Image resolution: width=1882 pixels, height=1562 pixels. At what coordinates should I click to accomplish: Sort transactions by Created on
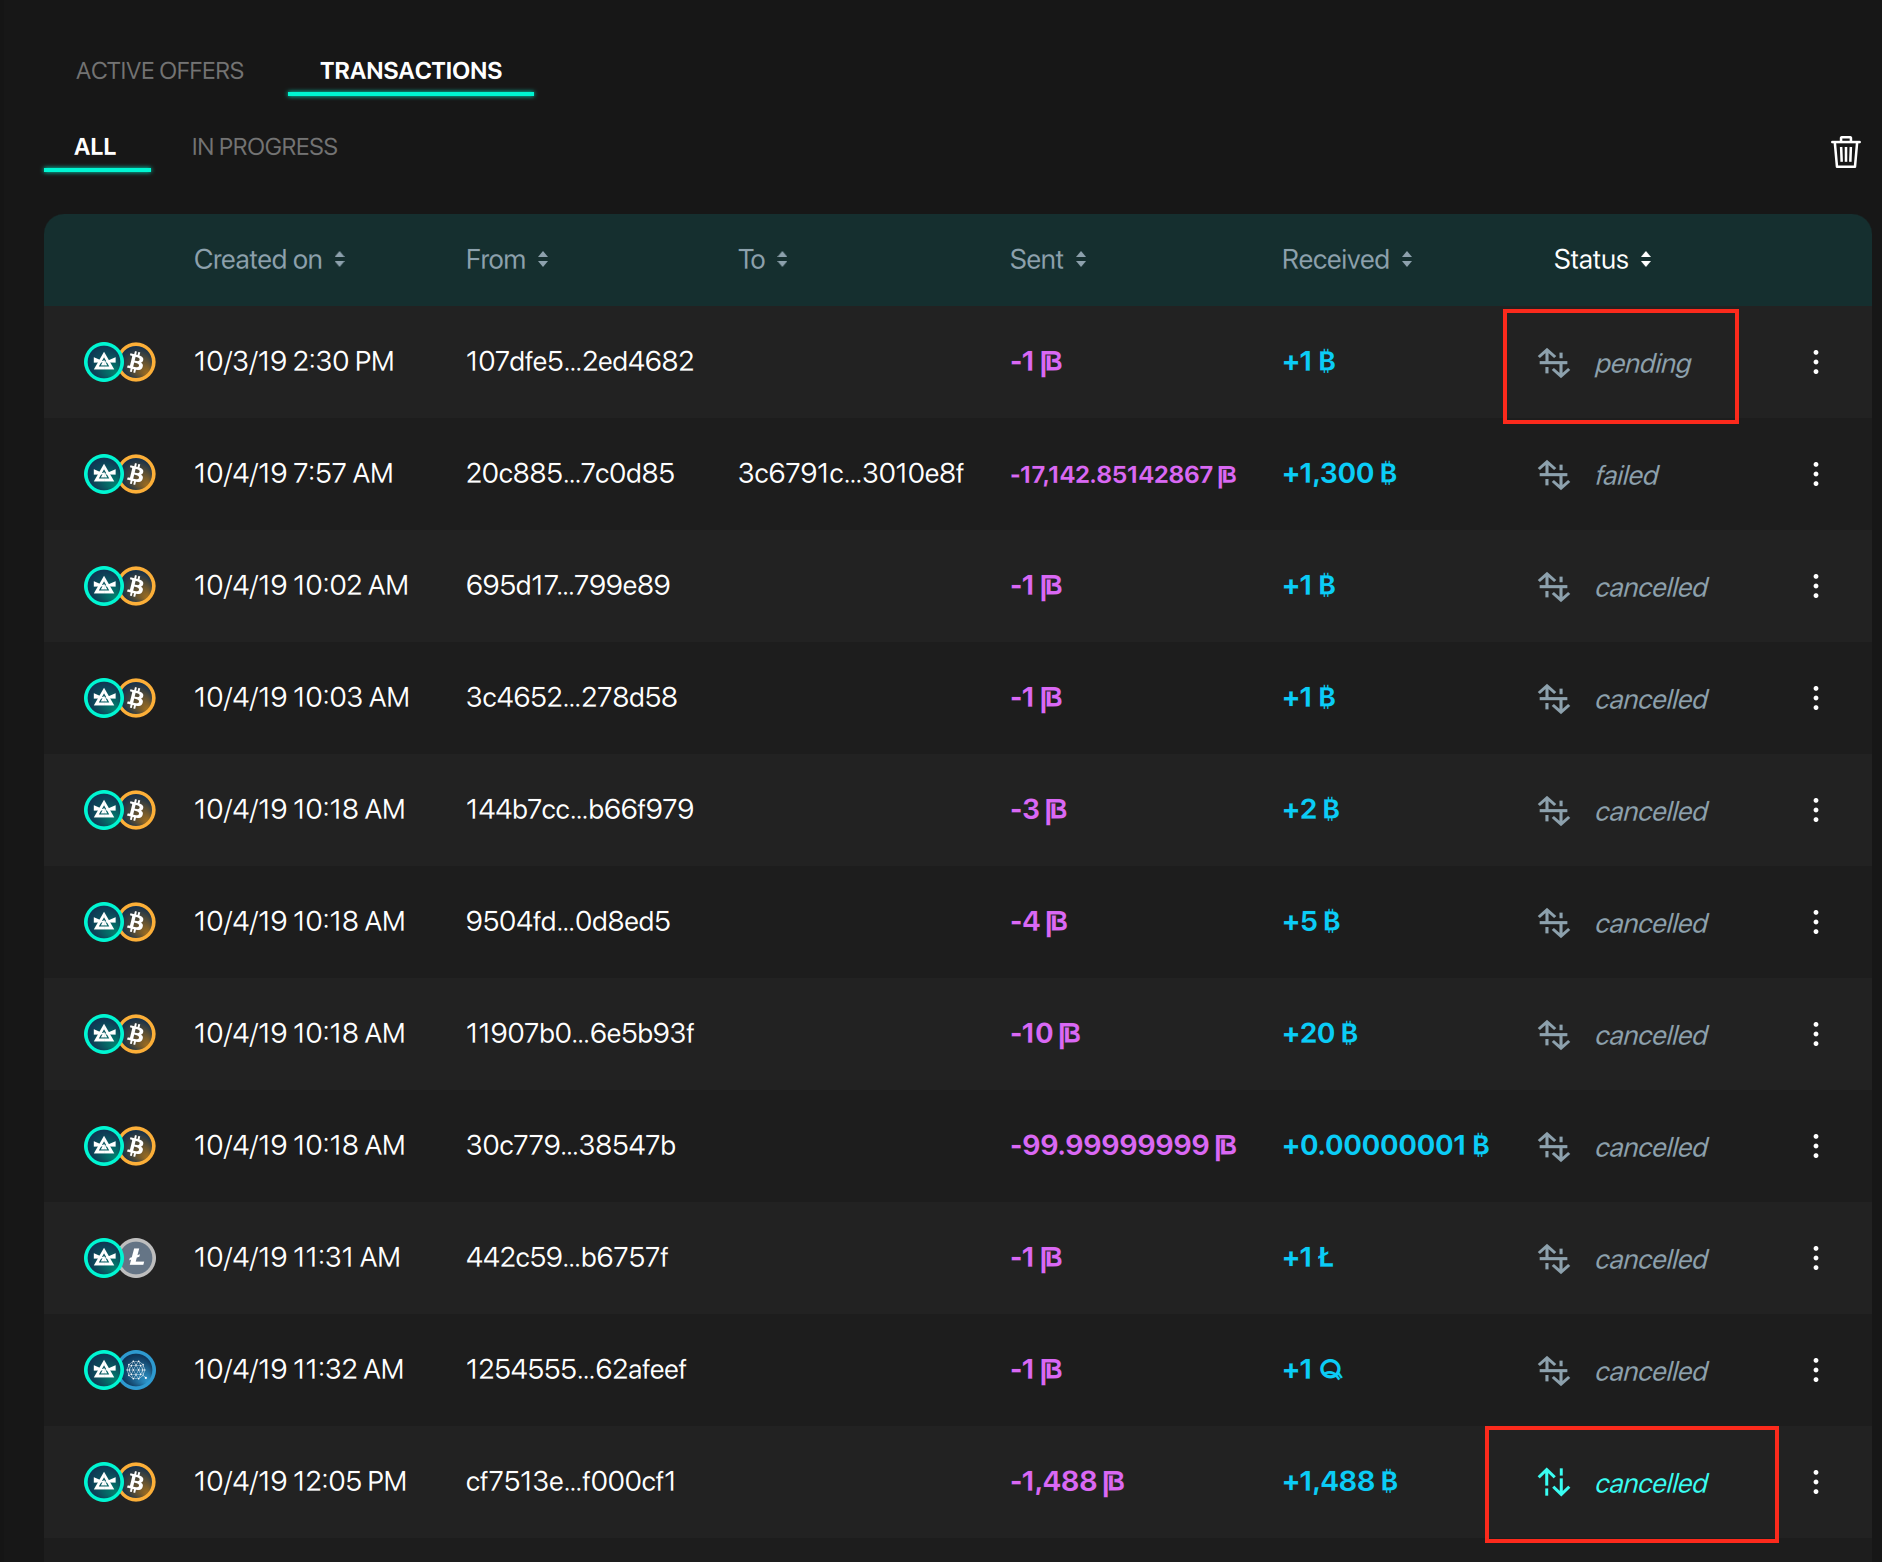point(270,260)
